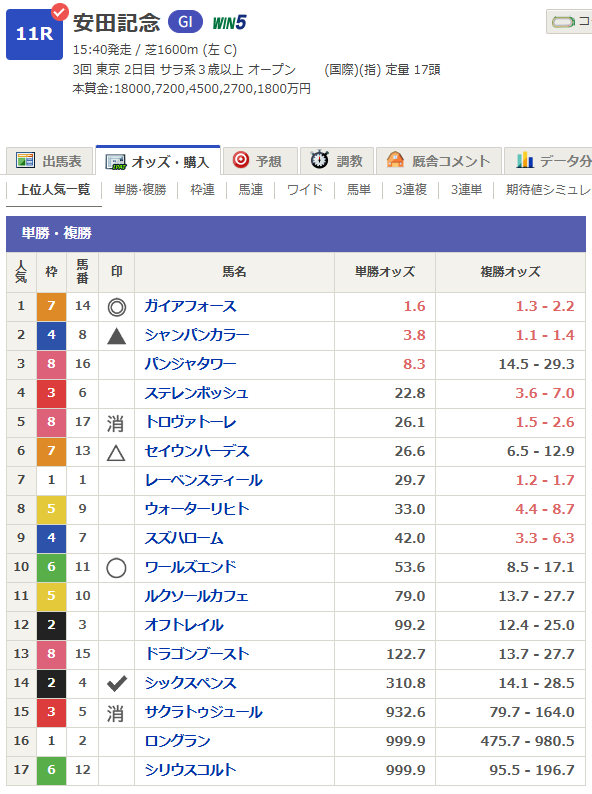Click white triangle mark for セイウンハーデス

tap(116, 452)
